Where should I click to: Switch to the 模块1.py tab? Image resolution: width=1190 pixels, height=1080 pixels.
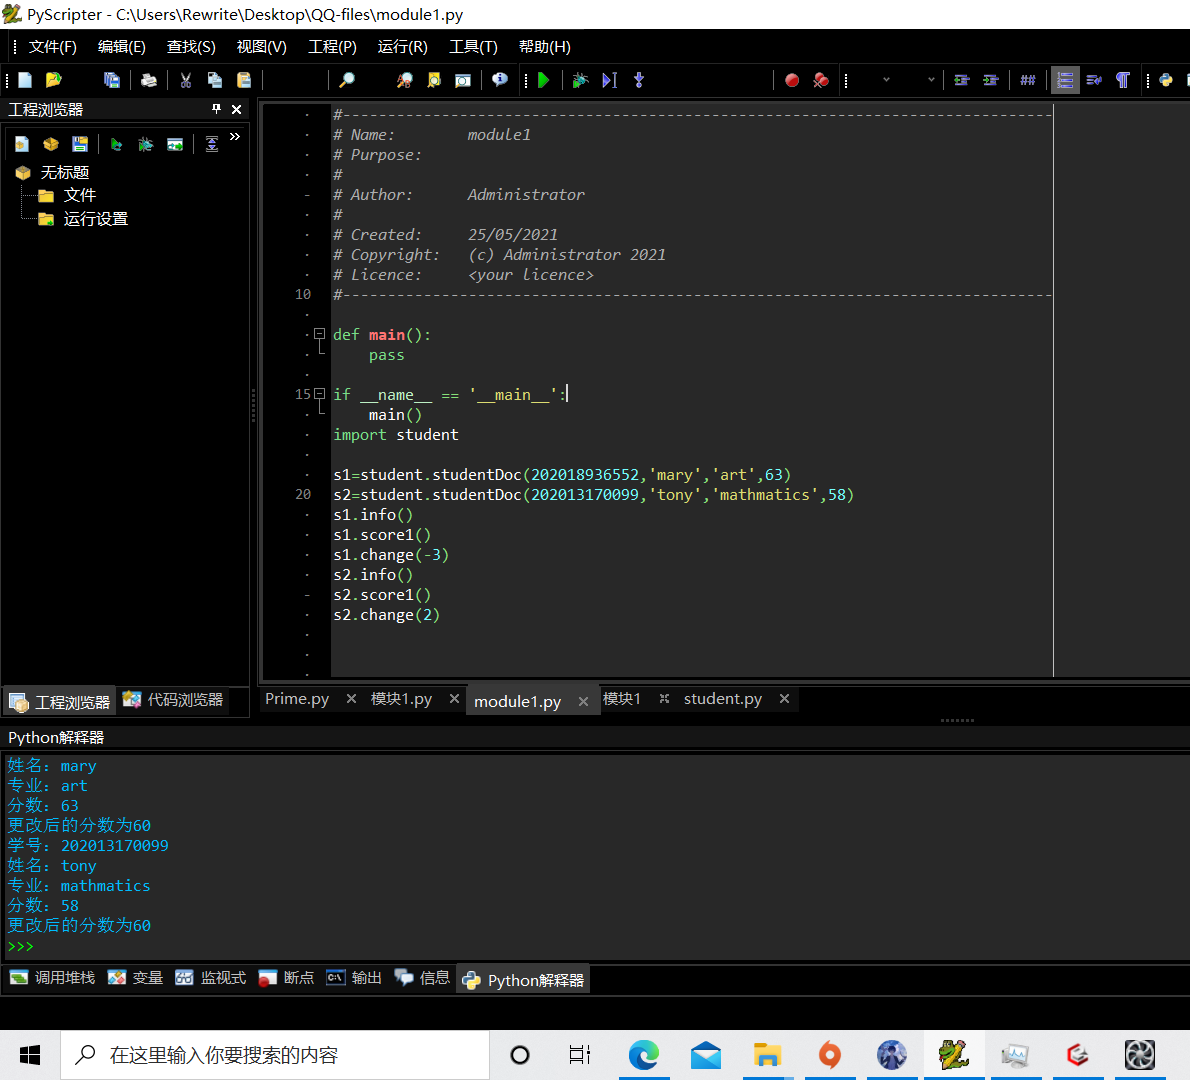coord(401,698)
